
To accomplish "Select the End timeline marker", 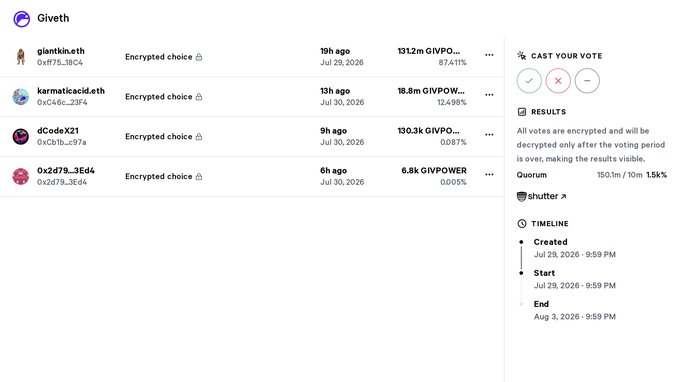I will 521,304.
